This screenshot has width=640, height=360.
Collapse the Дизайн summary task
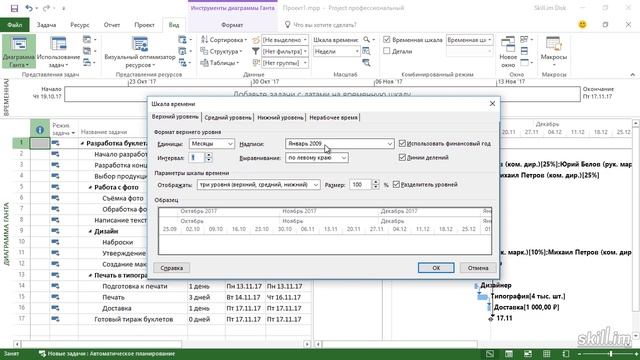(x=91, y=231)
